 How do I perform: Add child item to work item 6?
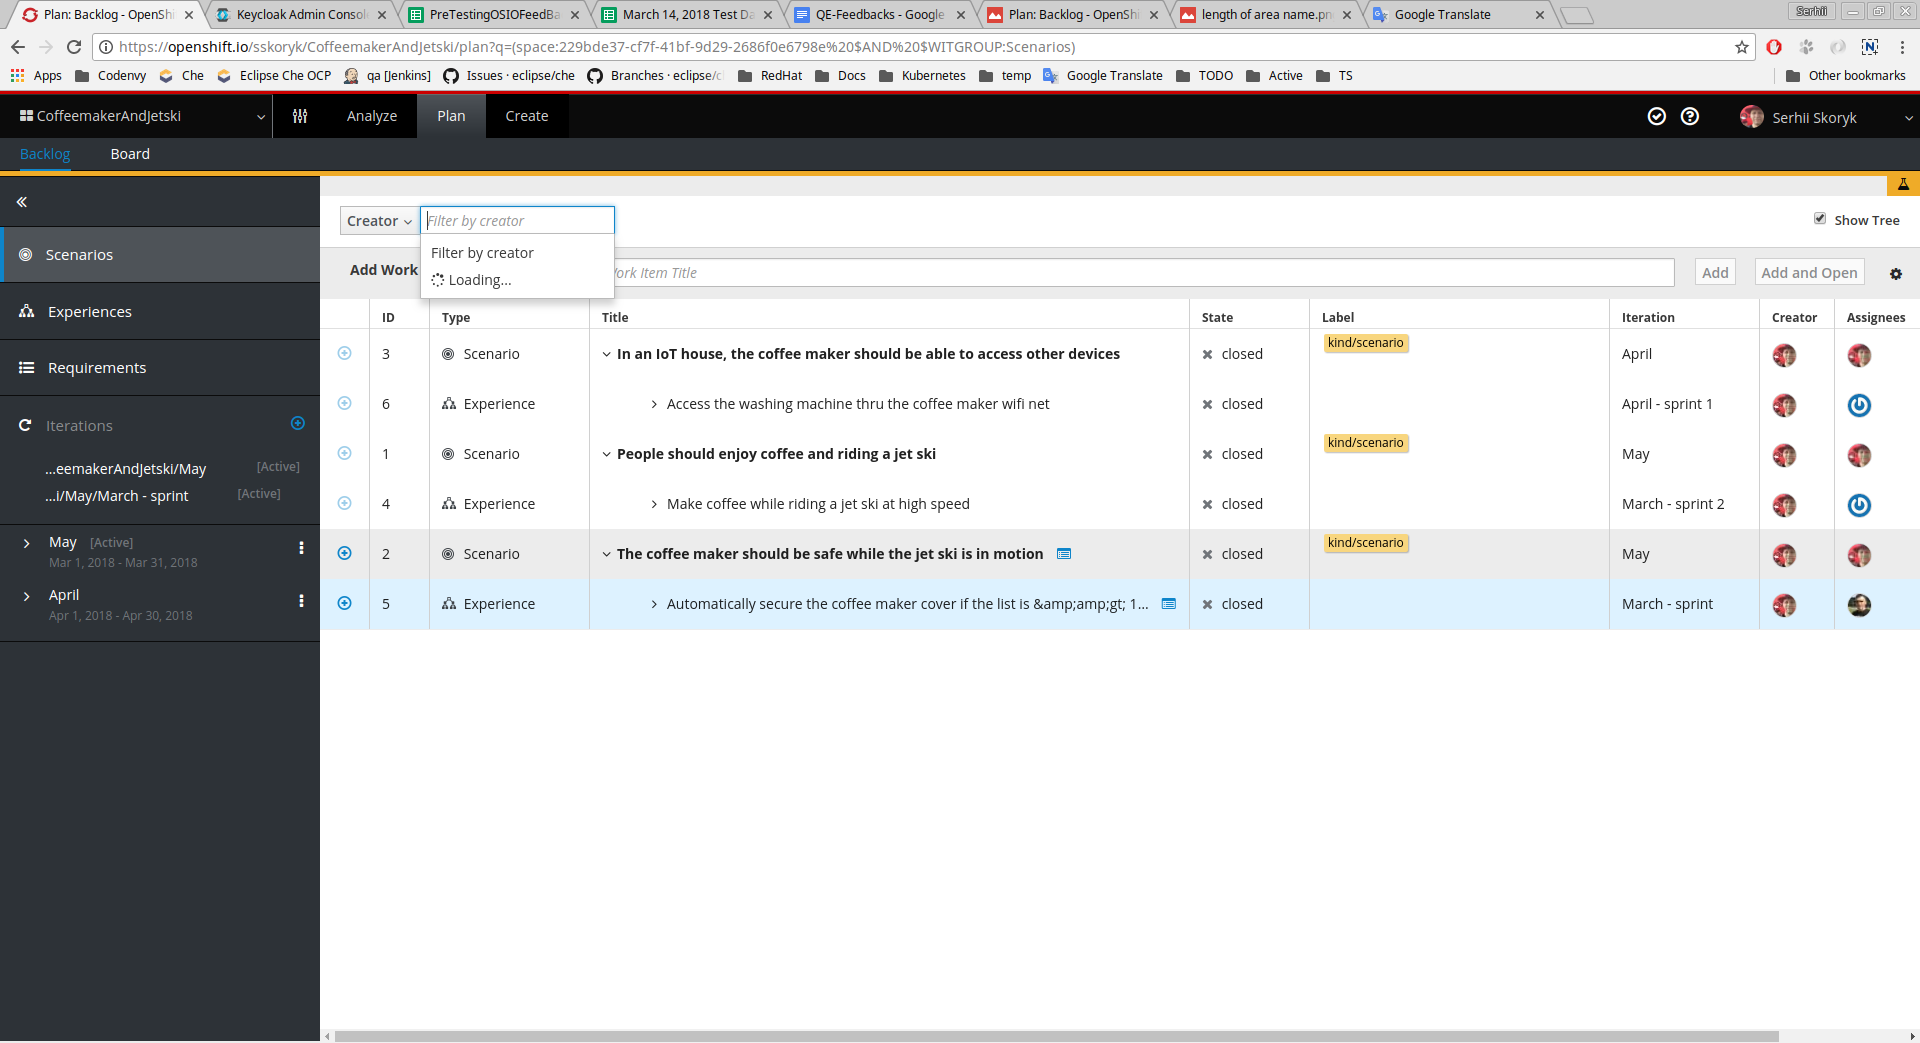(x=345, y=403)
